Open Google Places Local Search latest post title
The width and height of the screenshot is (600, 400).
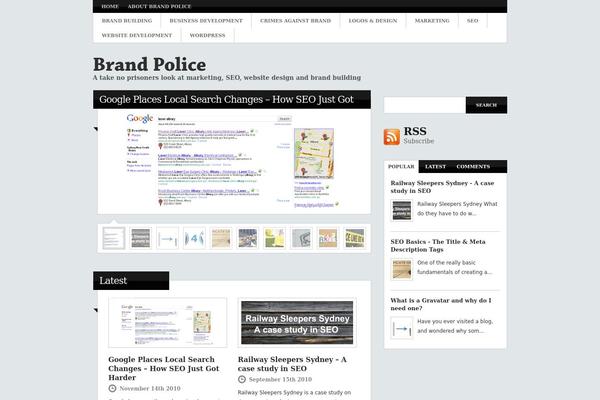[x=164, y=368]
